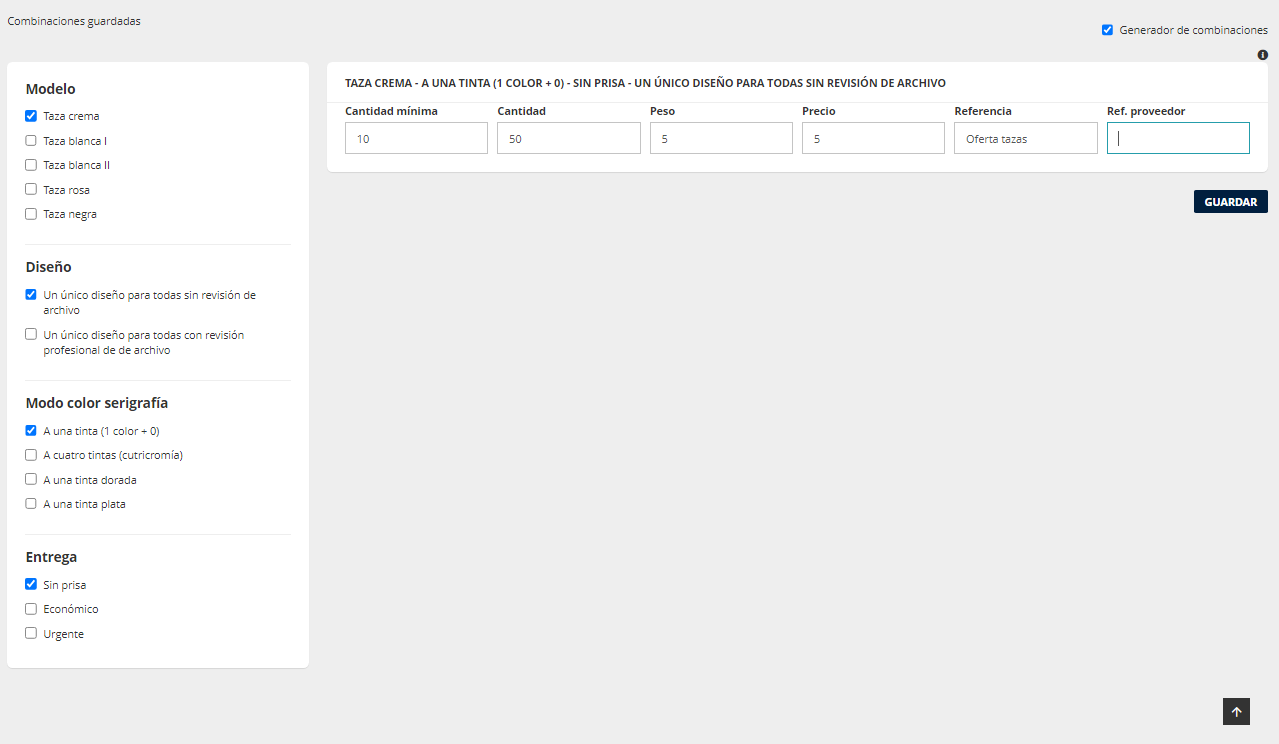Click the scroll-to-top arrow button
1279x744 pixels.
[x=1236, y=711]
